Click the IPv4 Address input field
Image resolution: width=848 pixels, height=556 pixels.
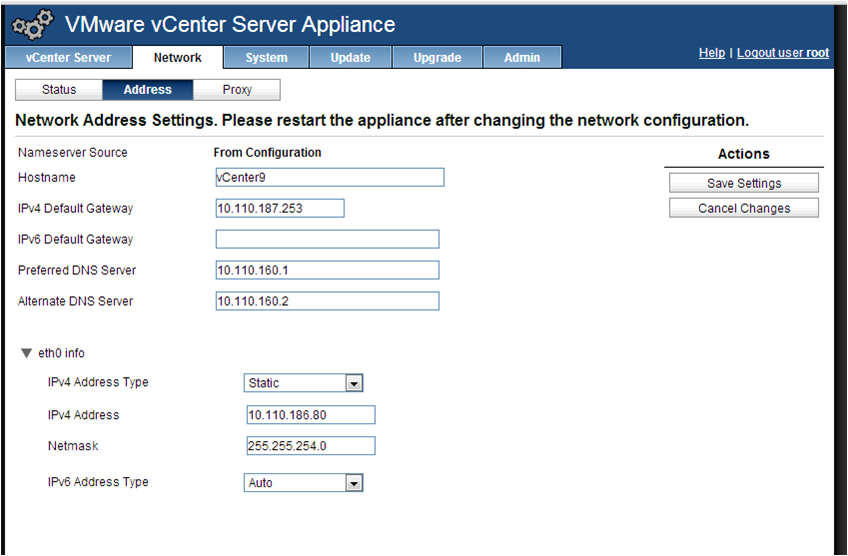[310, 415]
